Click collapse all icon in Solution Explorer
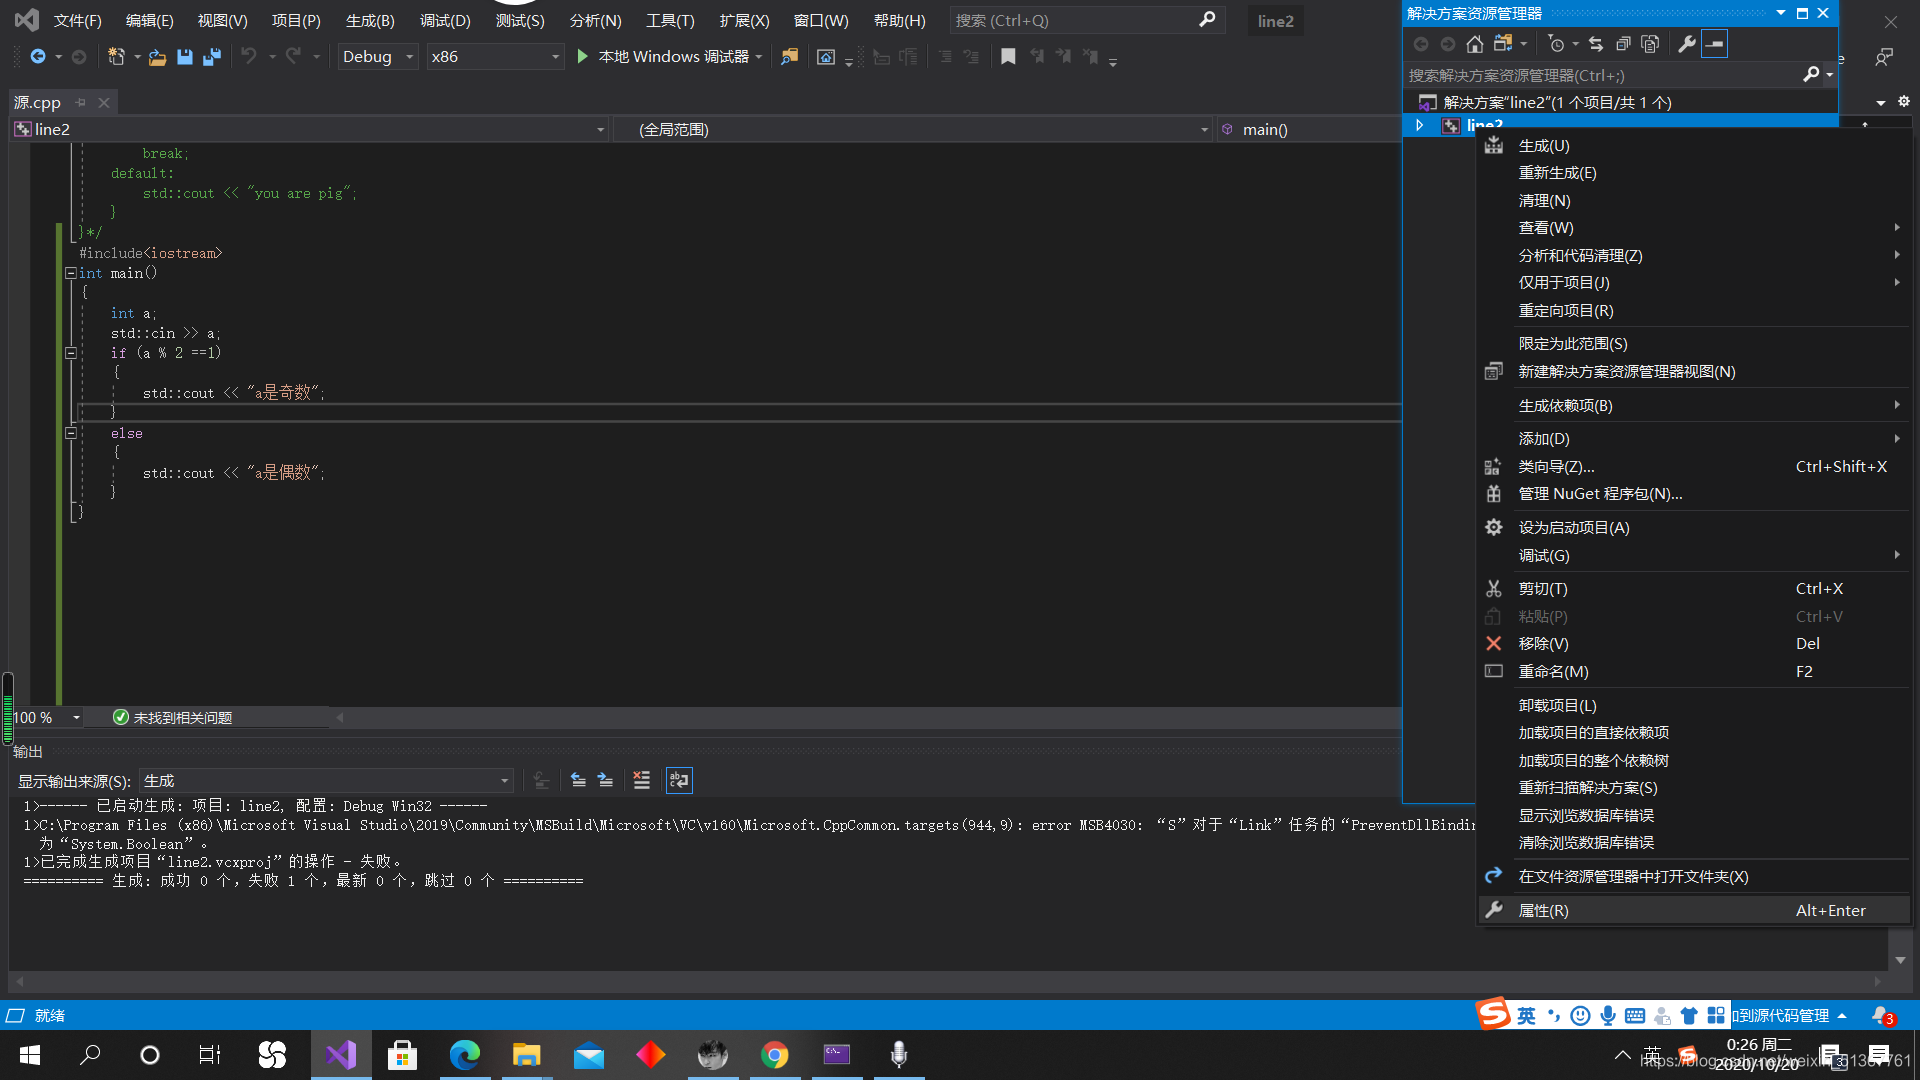1920x1080 pixels. coord(1623,44)
